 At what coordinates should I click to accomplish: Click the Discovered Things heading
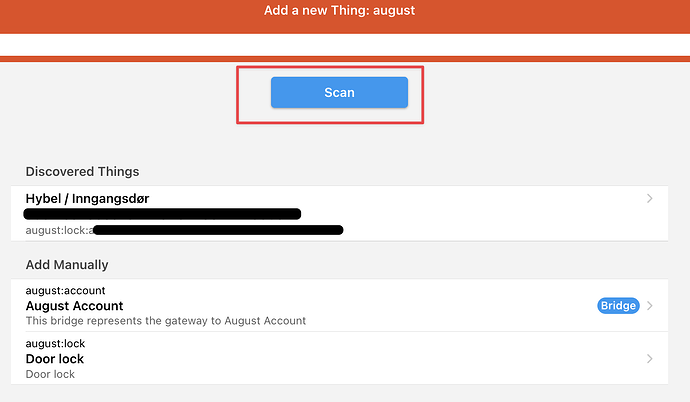[x=82, y=172]
